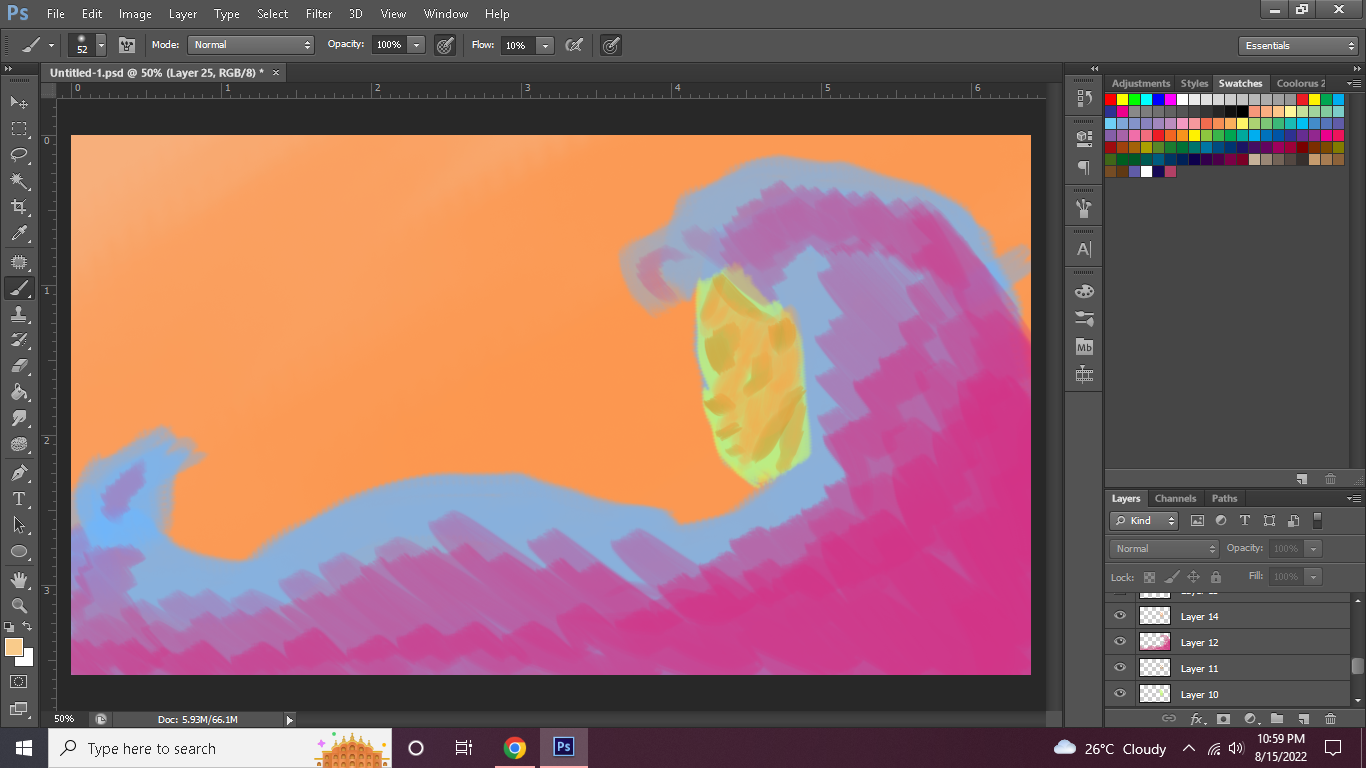Toggle tablet pressure for size
The height and width of the screenshot is (768, 1366).
[x=610, y=45]
